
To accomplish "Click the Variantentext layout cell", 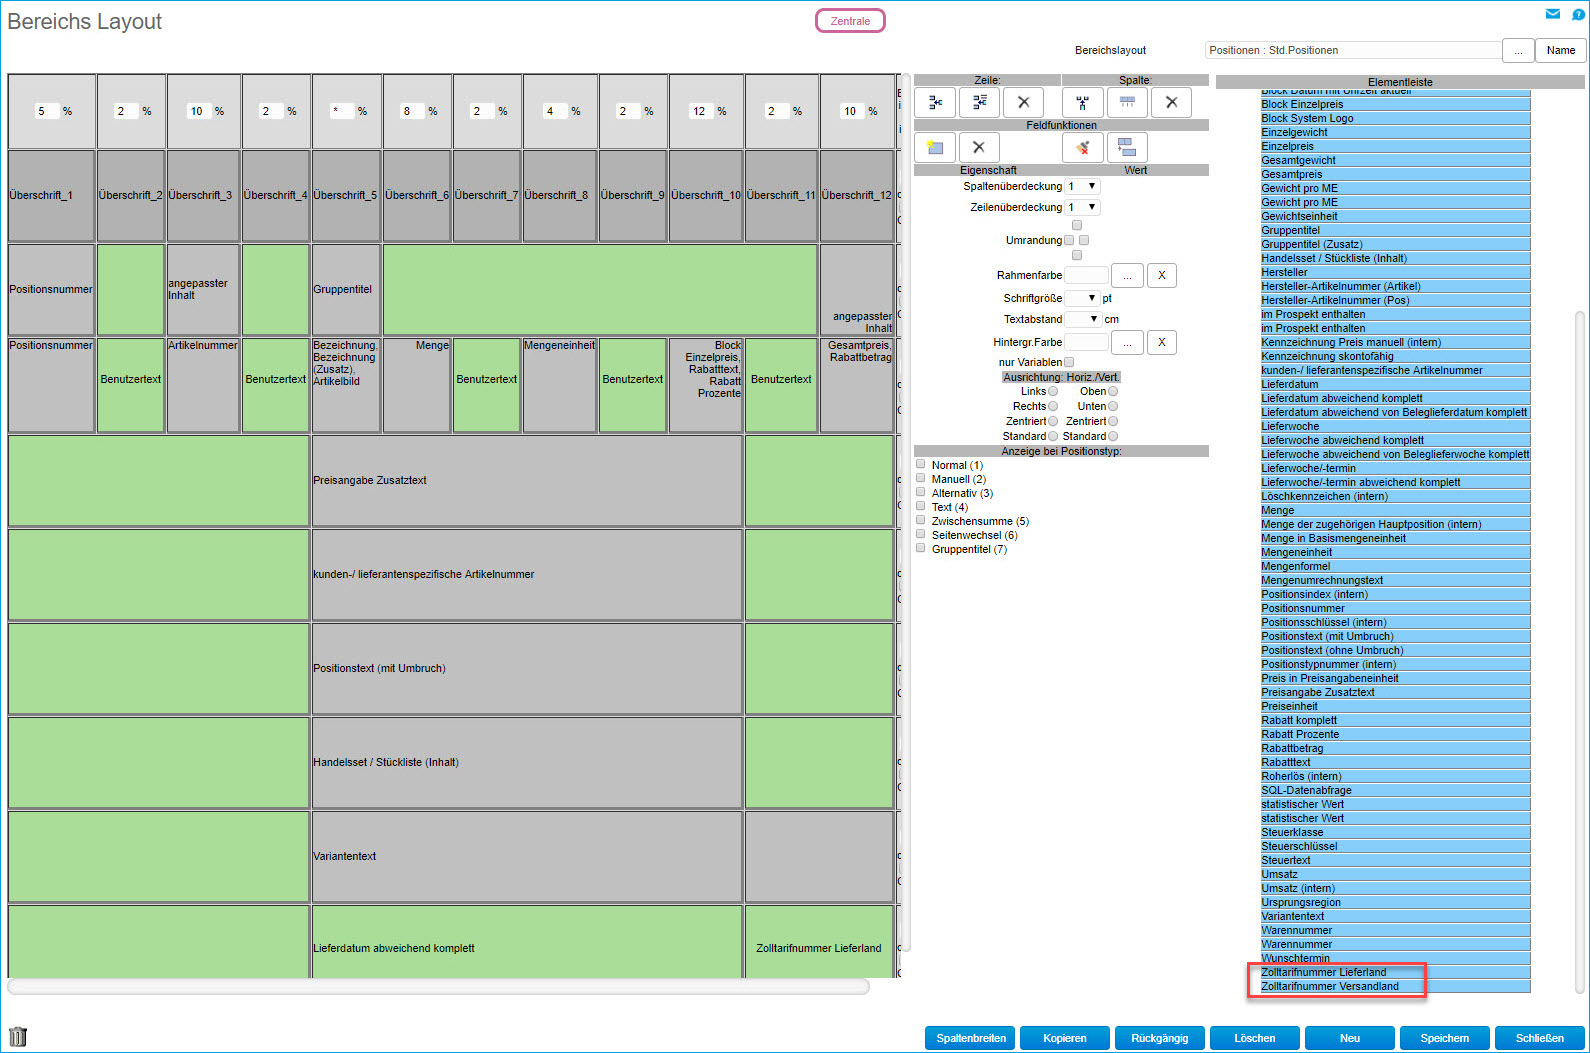I will (527, 856).
